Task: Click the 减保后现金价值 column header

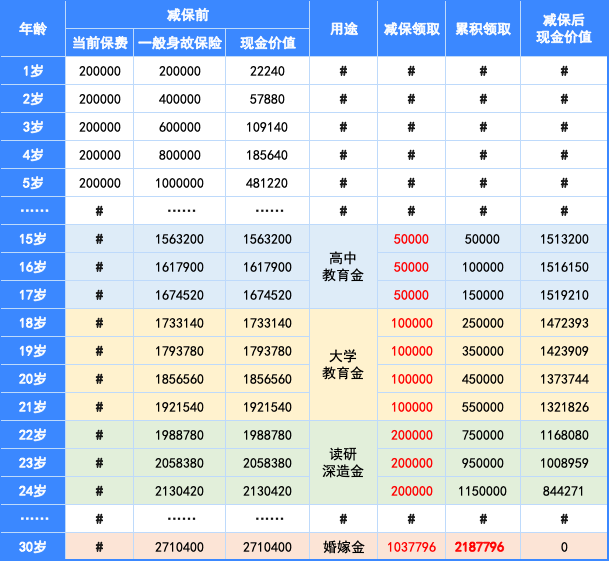Action: point(564,29)
